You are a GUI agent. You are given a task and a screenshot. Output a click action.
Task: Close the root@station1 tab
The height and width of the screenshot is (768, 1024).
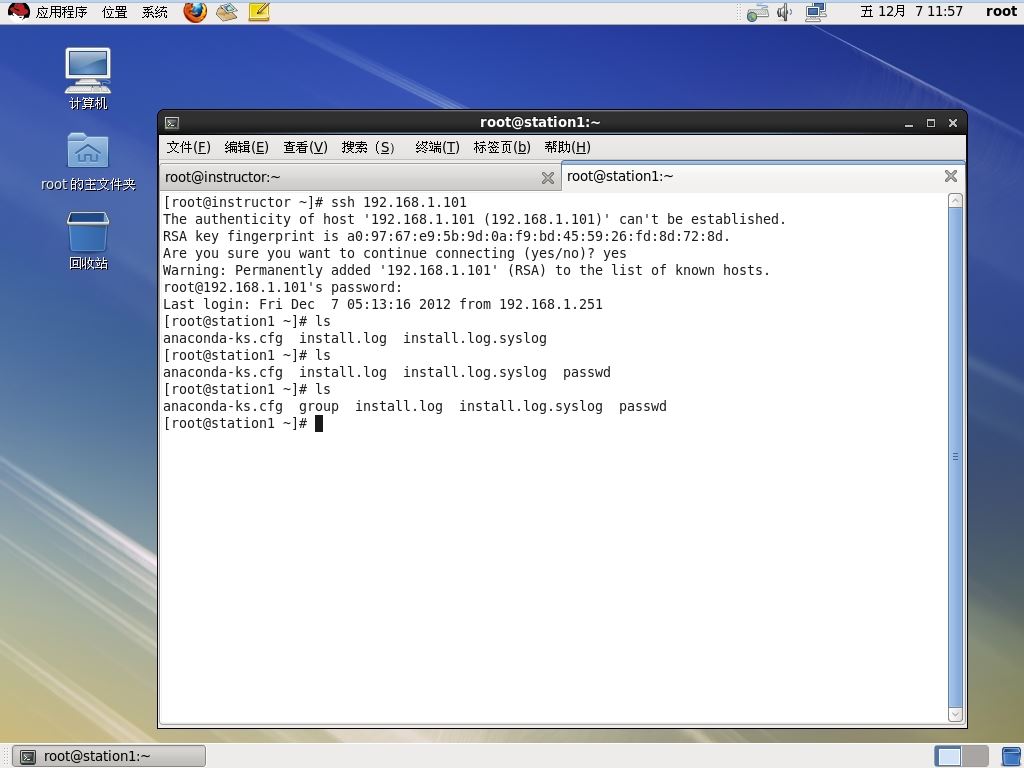[951, 176]
